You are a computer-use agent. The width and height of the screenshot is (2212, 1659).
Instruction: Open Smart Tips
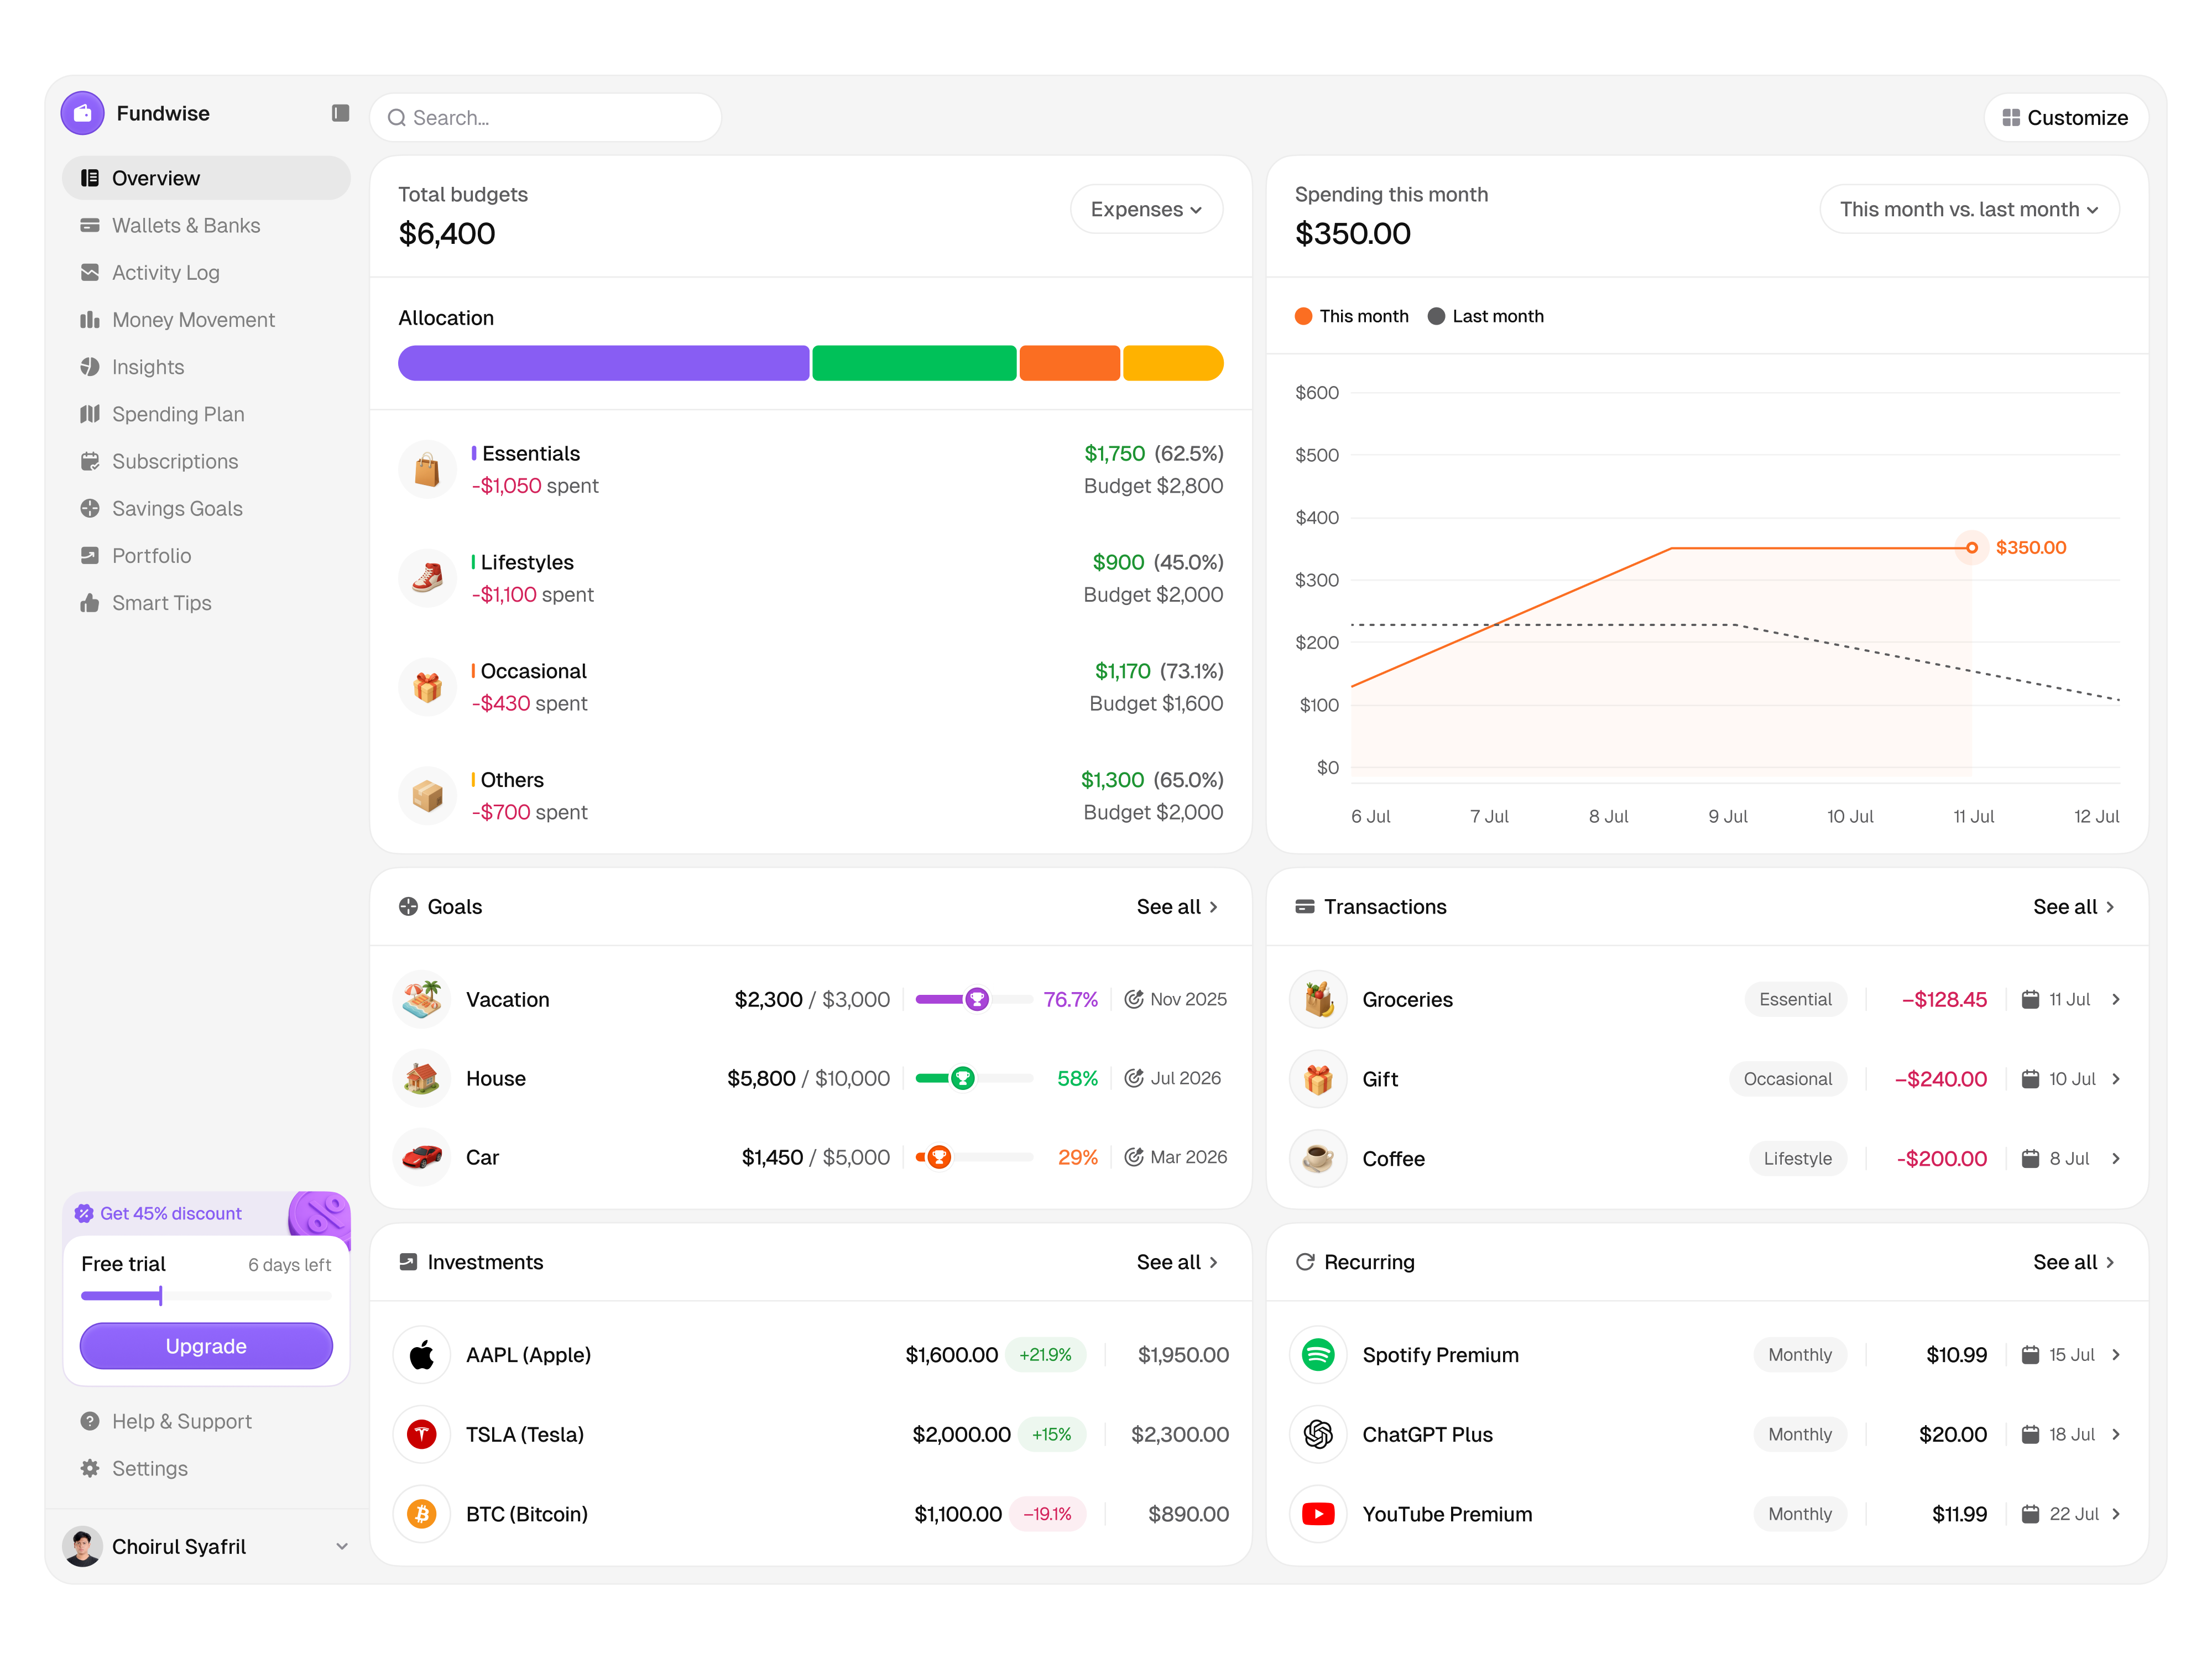pos(161,603)
